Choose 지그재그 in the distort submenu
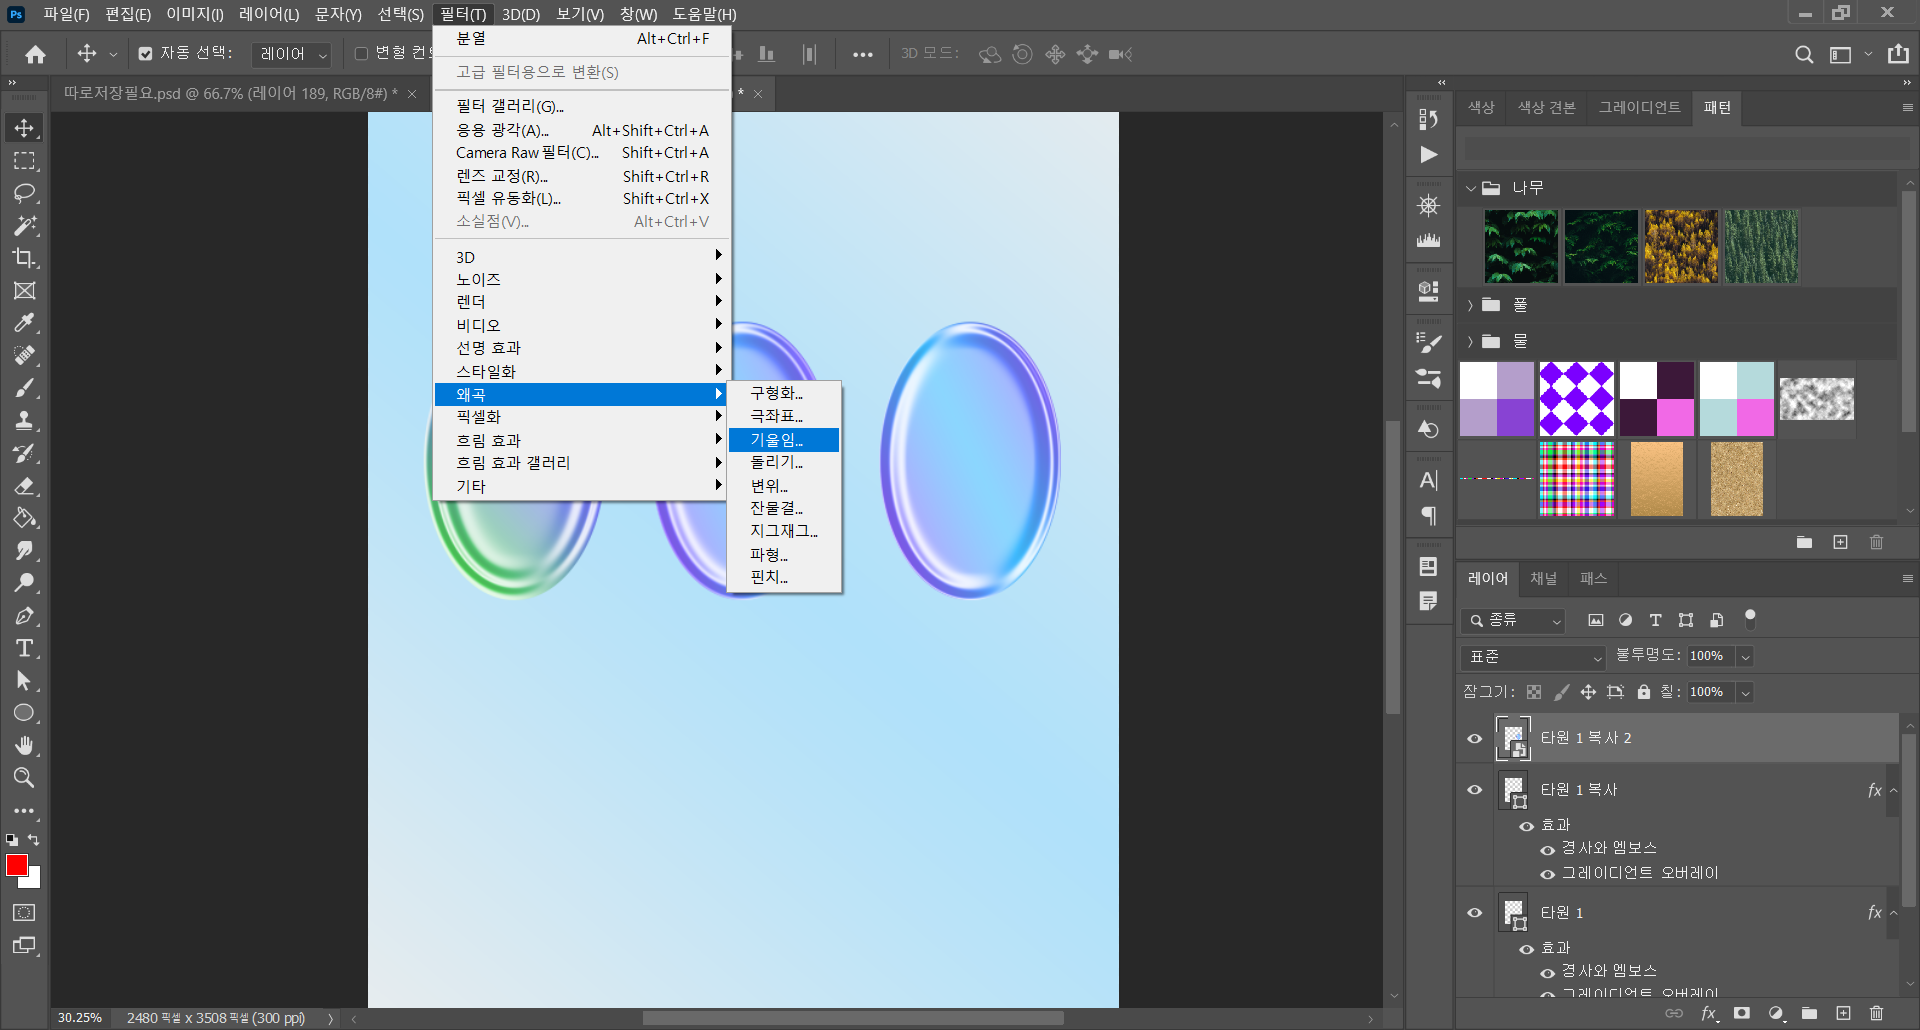This screenshot has height=1030, width=1920. [783, 531]
